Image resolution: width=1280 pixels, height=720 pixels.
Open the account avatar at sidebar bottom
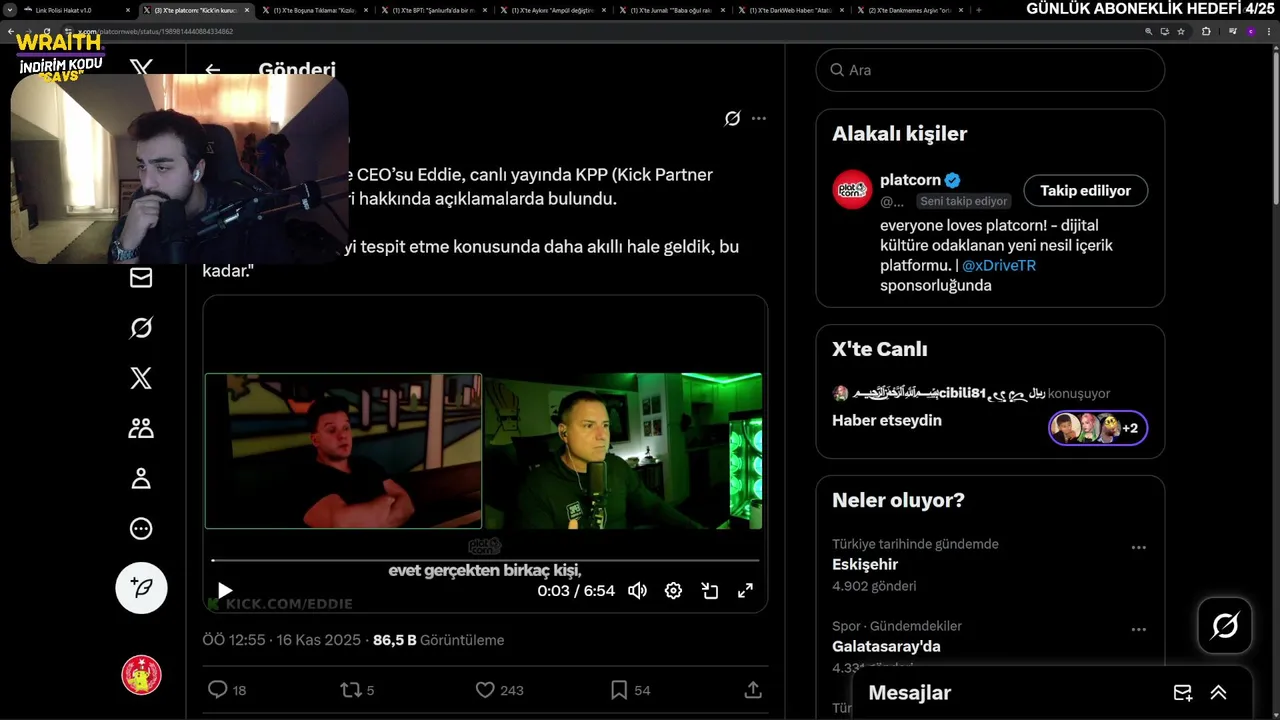pyautogui.click(x=141, y=675)
